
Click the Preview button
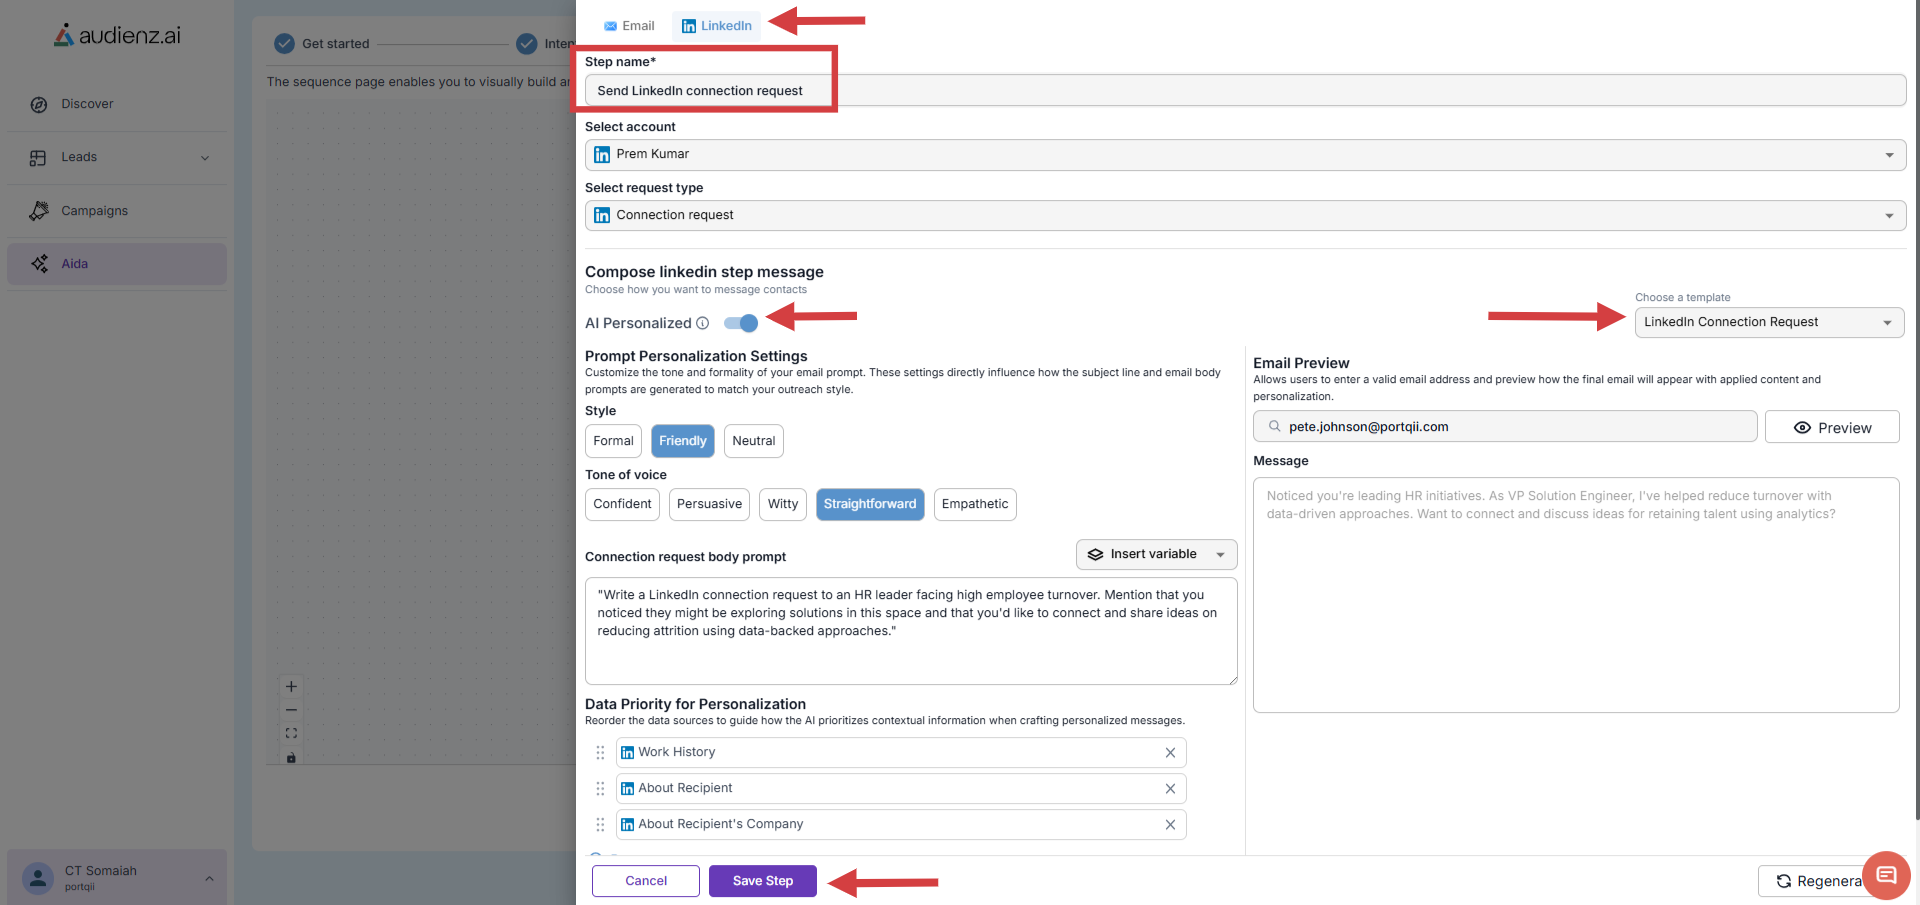coord(1832,427)
